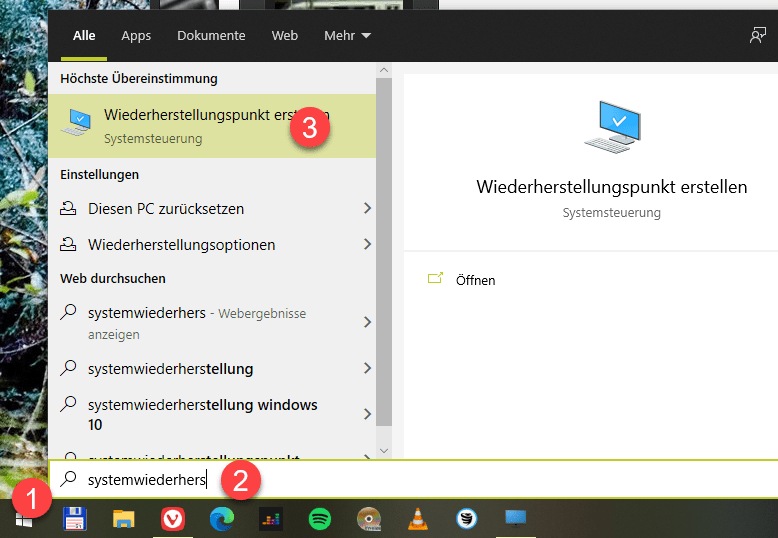778x538 pixels.
Task: Click Öffnen in the preview pane
Action: [x=475, y=280]
